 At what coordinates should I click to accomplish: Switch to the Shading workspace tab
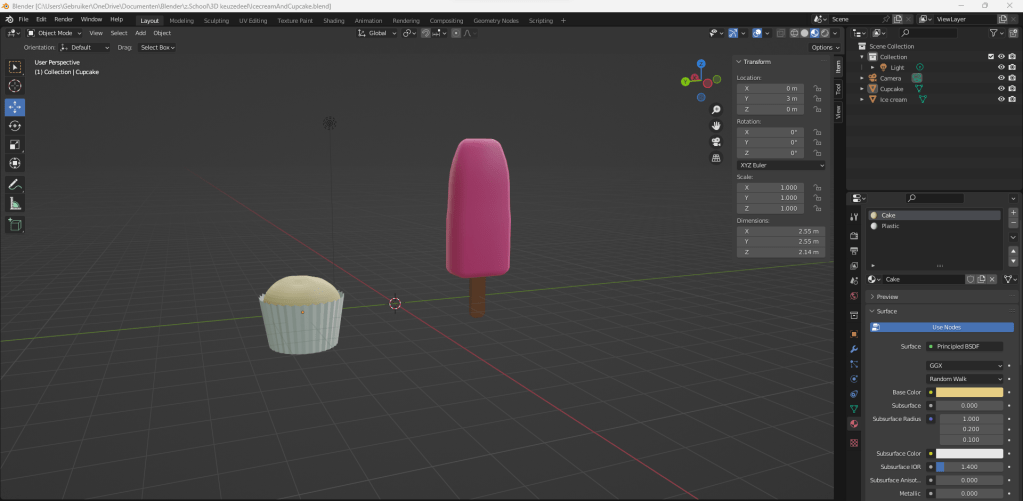(x=333, y=20)
